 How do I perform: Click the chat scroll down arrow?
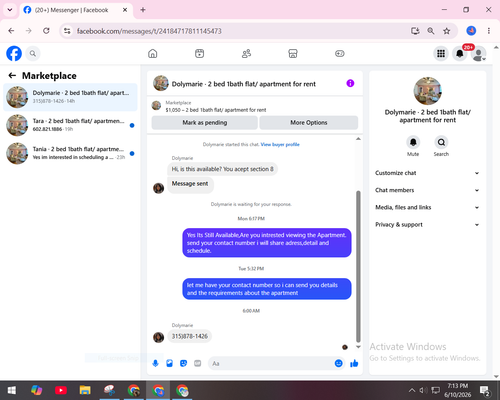coord(358,347)
